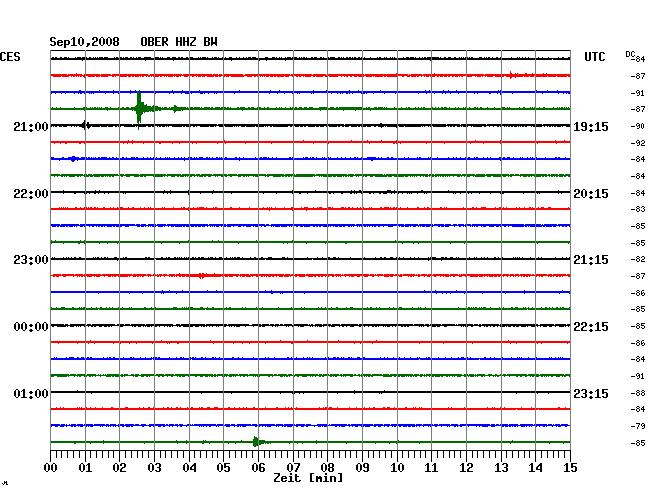Viewport: 650px width, 494px height.
Task: Select the 22:00 local time label
Action: [31, 194]
